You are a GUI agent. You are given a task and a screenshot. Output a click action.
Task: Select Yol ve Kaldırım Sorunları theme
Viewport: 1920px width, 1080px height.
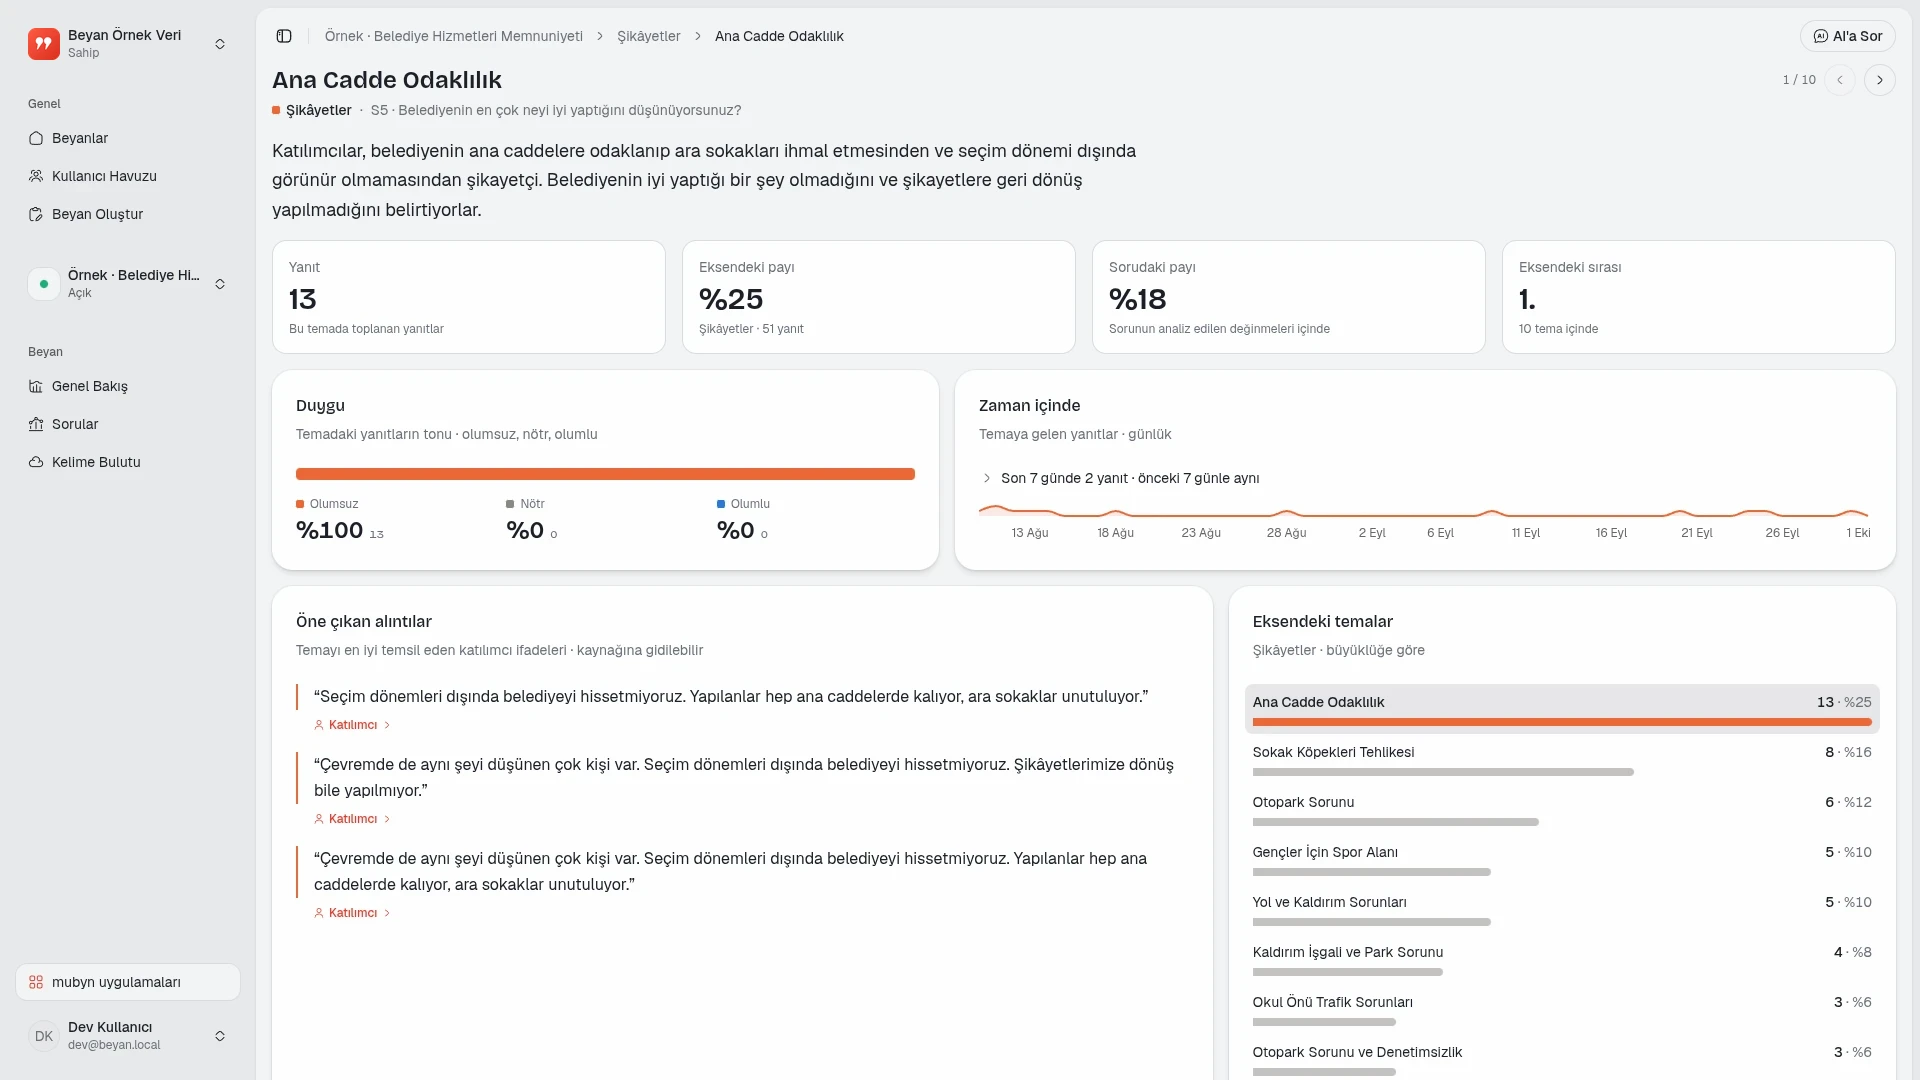coord(1562,910)
